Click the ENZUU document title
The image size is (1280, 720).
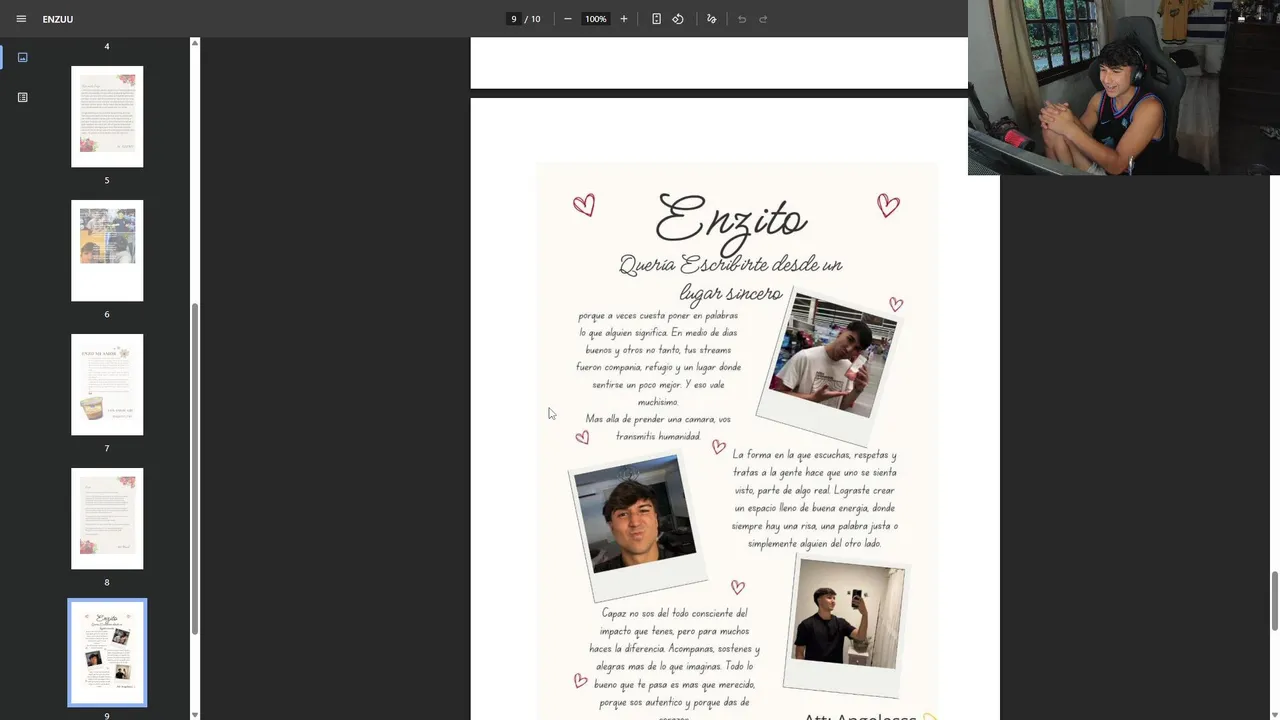click(x=58, y=19)
